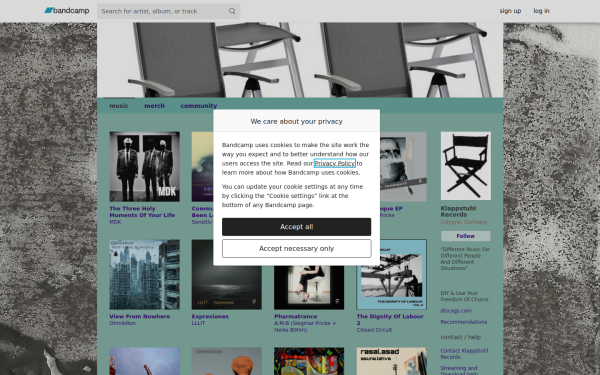Click the 'OhmikRon' artist name
The height and width of the screenshot is (375, 600).
[122, 323]
